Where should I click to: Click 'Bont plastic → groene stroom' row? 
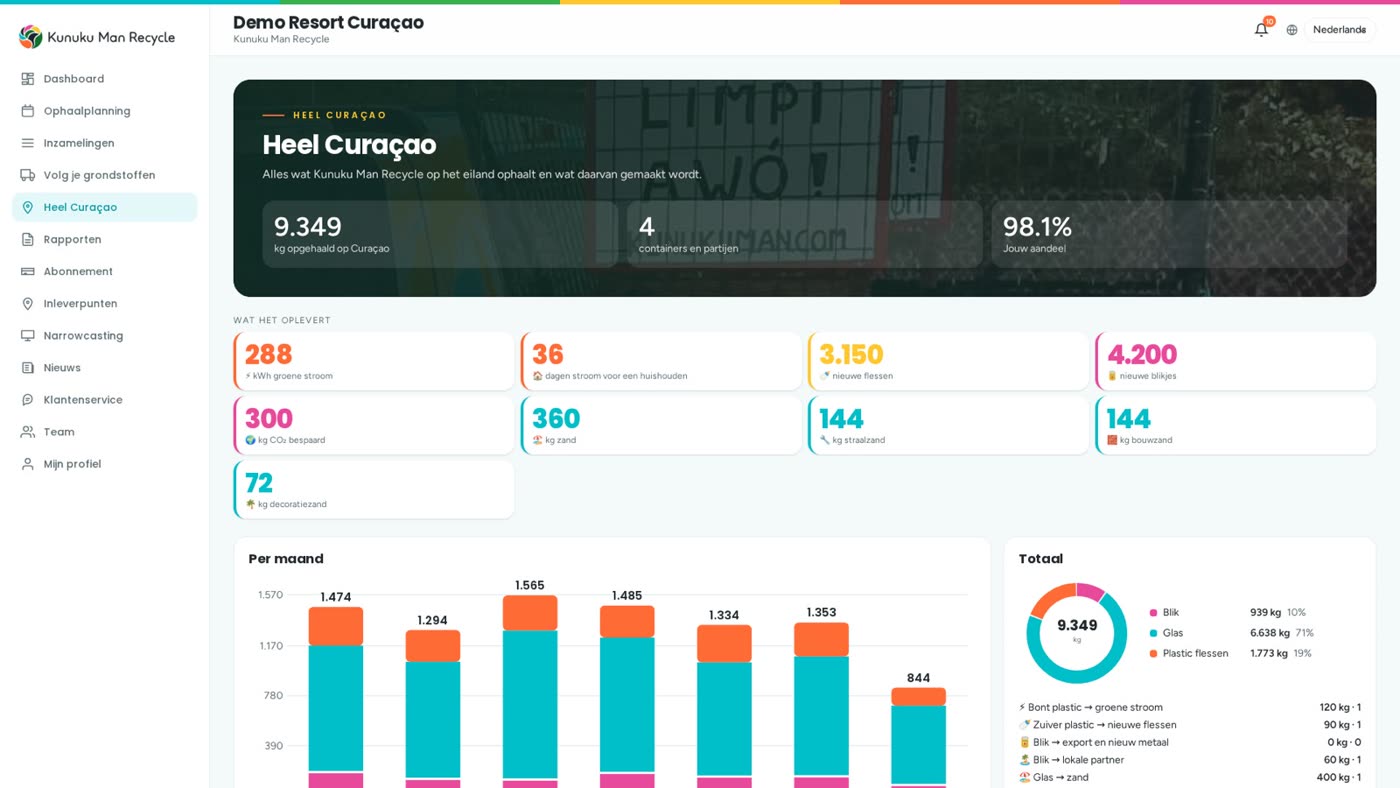point(1190,707)
